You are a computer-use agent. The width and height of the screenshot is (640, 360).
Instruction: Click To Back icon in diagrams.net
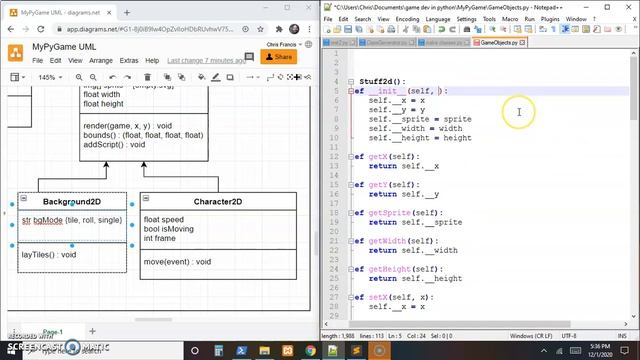click(182, 77)
